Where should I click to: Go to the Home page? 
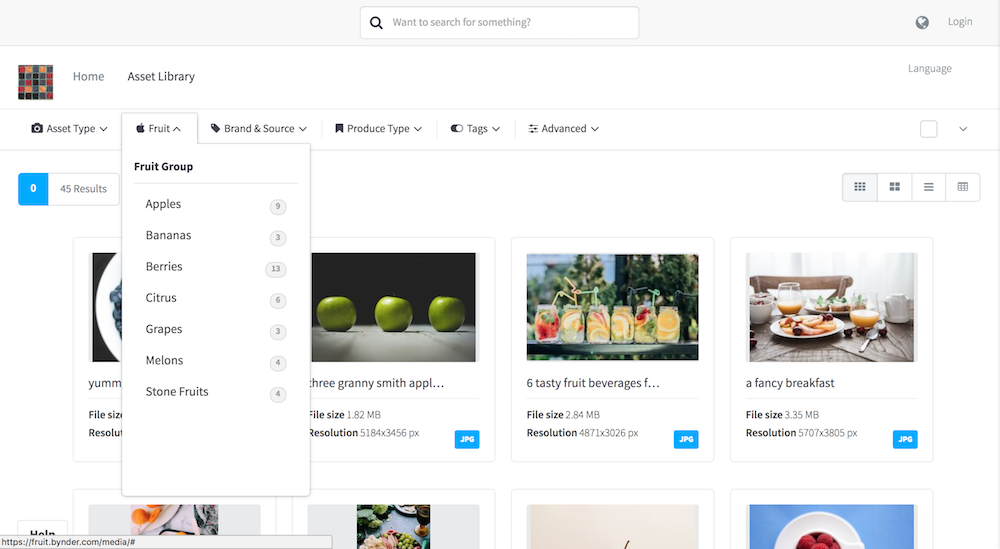coord(88,77)
